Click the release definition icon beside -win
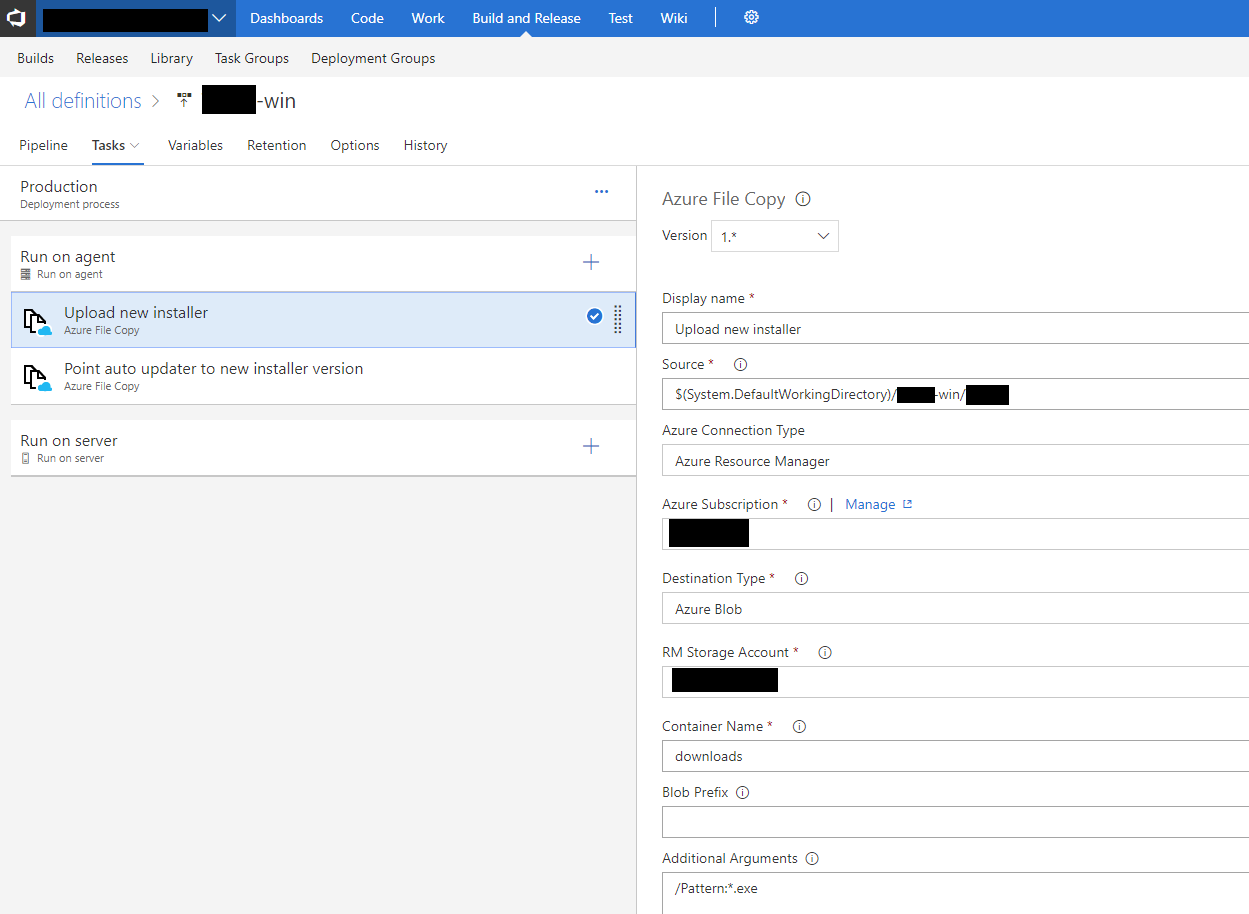1249x914 pixels. click(x=184, y=100)
